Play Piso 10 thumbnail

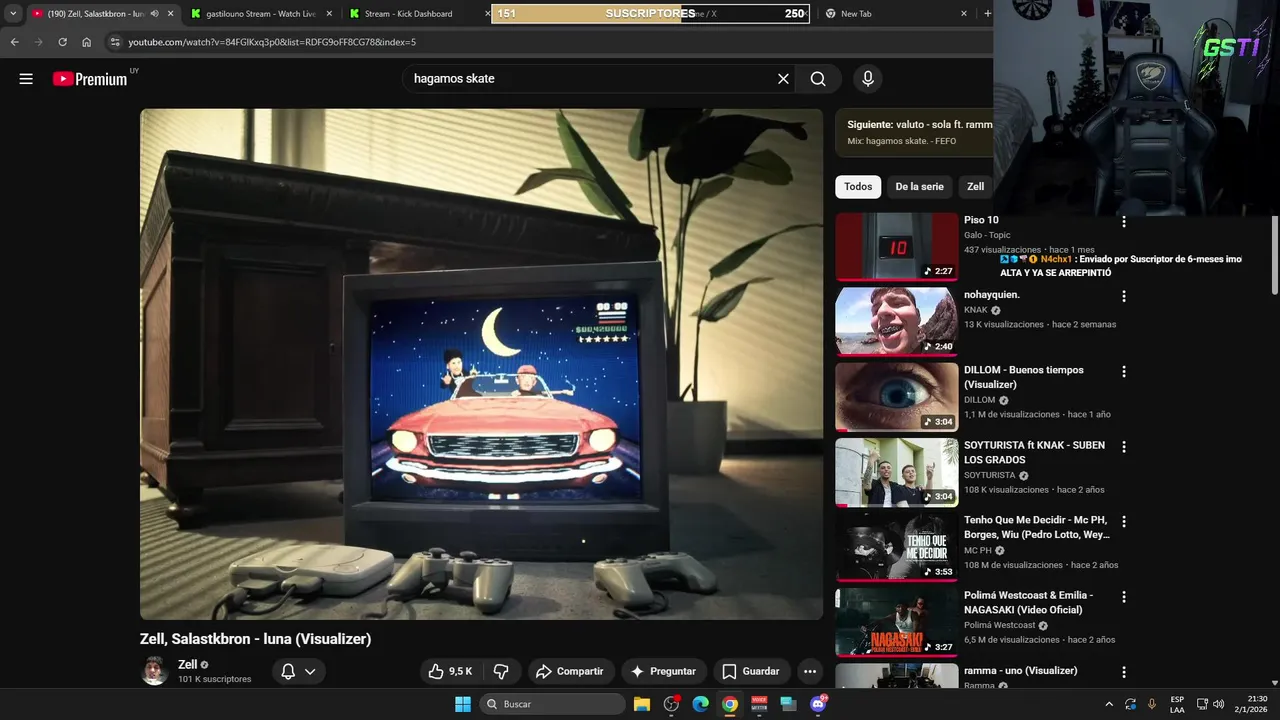[897, 246]
